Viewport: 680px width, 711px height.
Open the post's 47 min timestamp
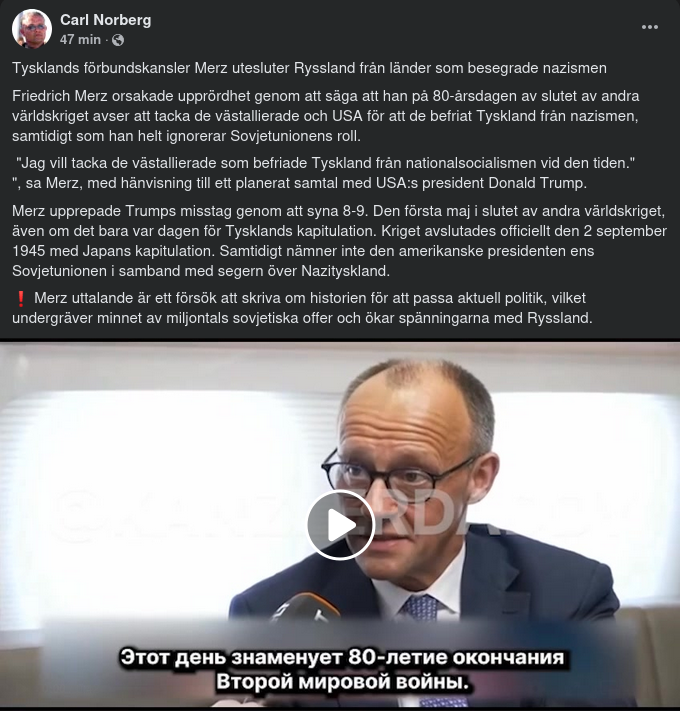click(80, 40)
